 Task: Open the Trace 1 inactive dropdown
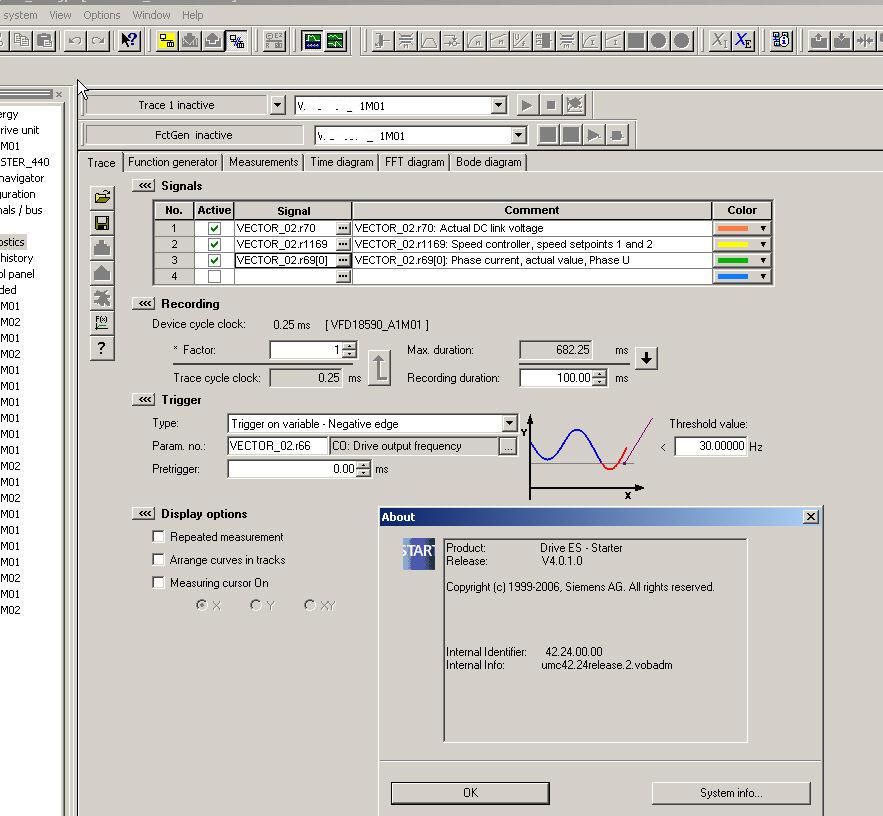[278, 105]
